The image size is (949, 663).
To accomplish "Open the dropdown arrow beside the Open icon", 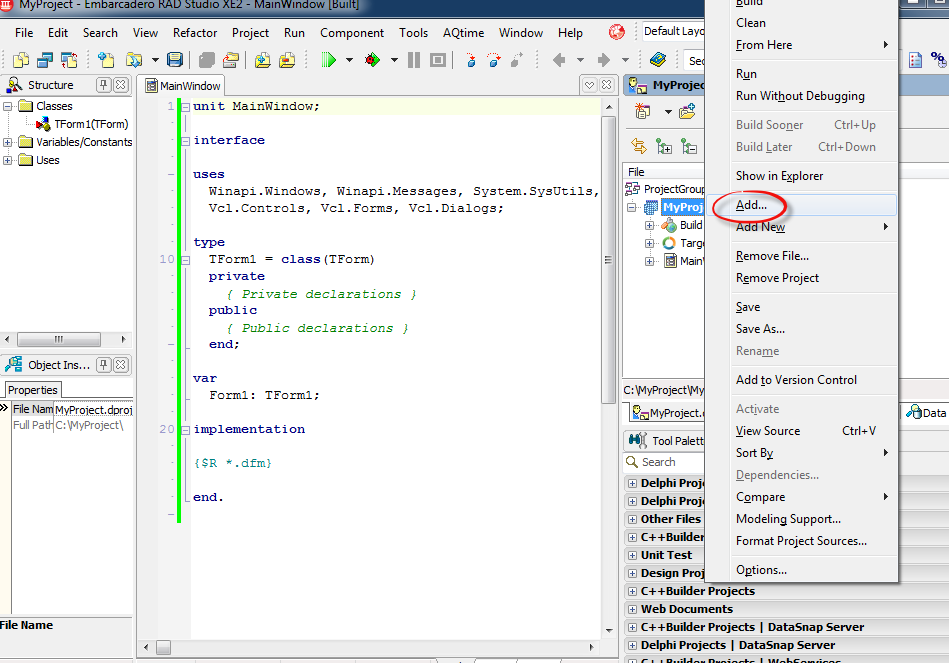I will [155, 60].
